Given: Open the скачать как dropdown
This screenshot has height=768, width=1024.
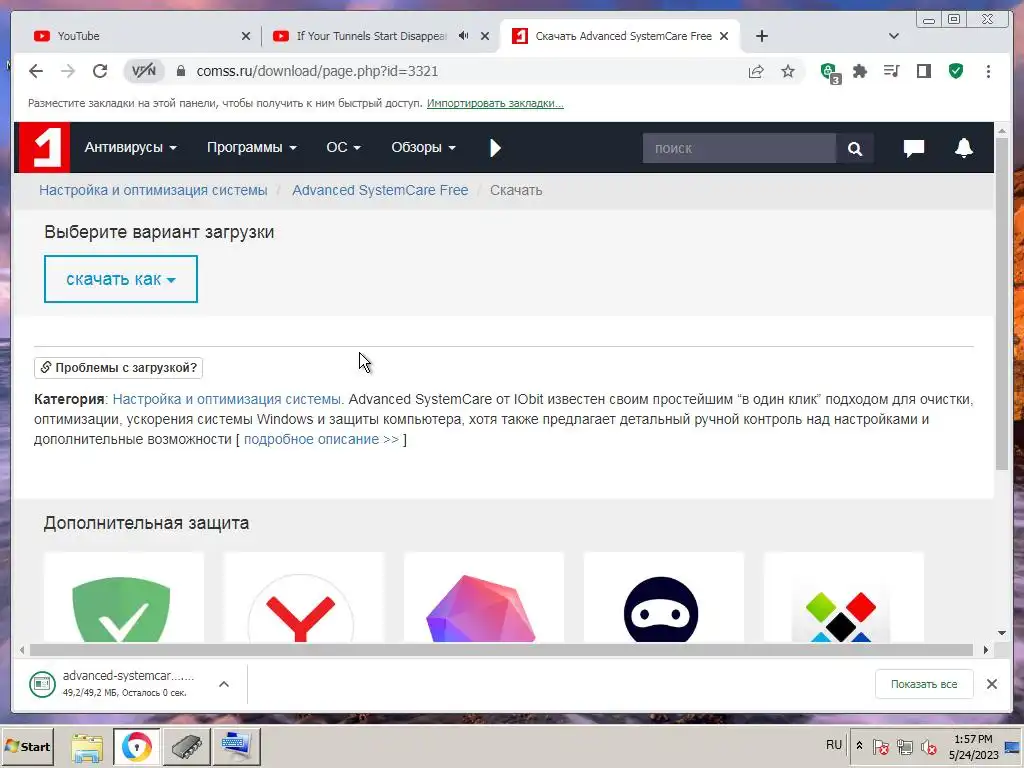Looking at the screenshot, I should 121,279.
